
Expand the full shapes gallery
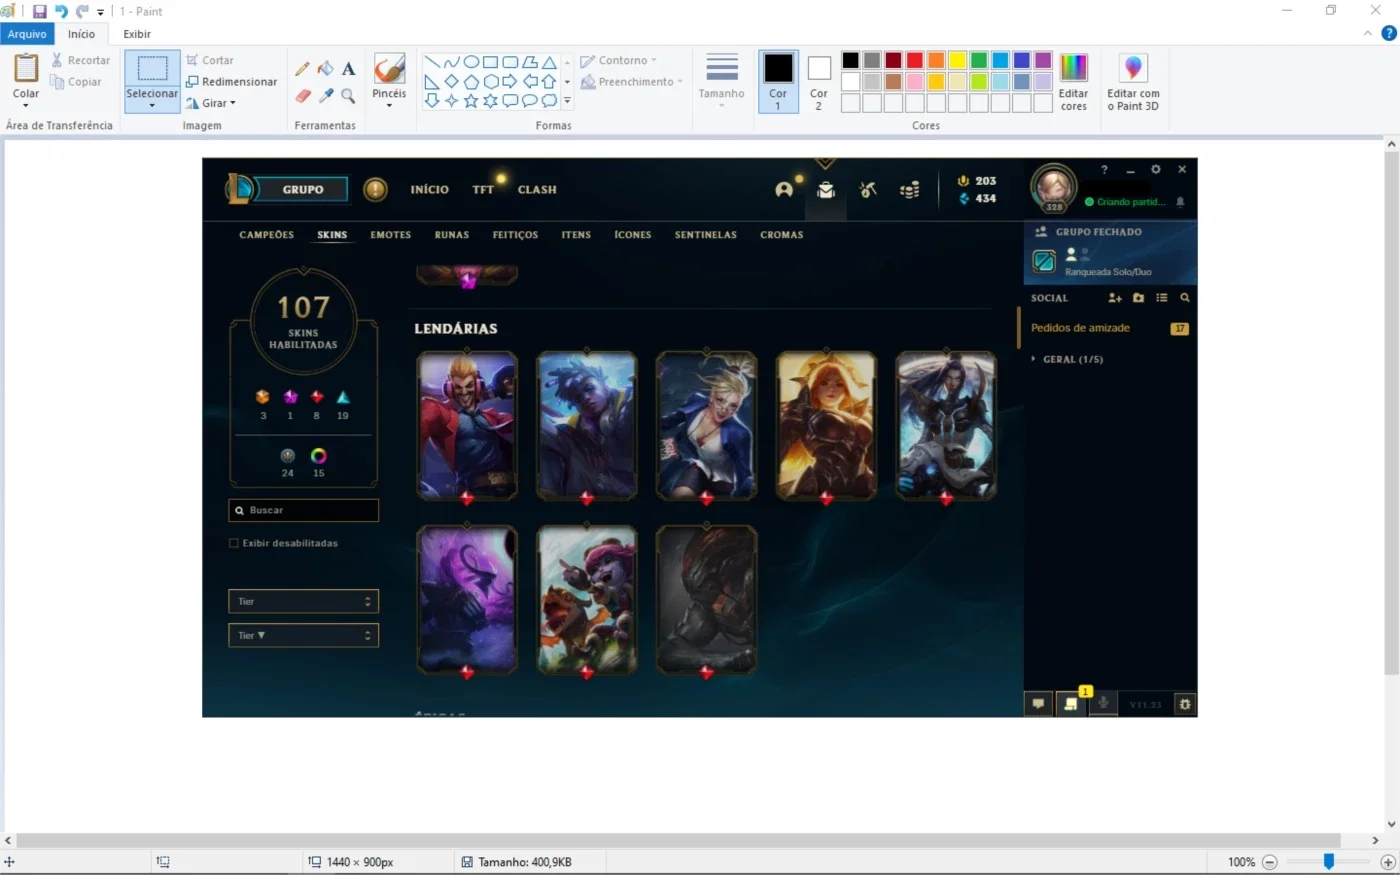pos(567,101)
